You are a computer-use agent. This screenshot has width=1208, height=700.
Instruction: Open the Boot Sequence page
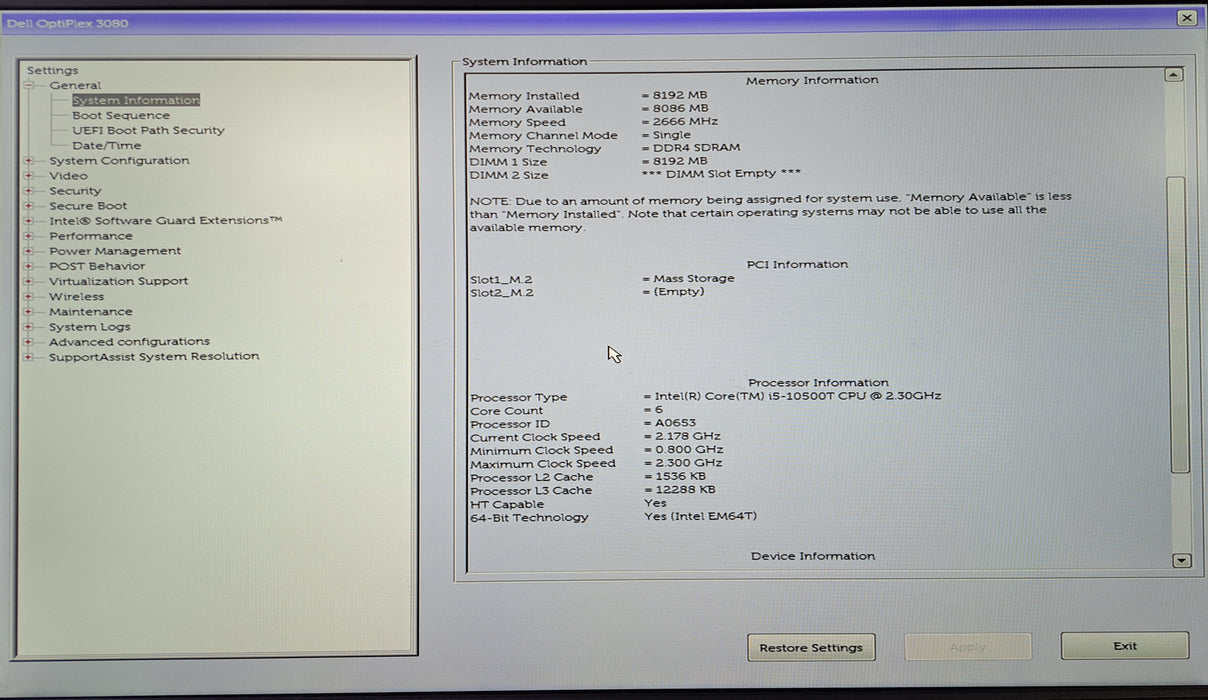121,115
